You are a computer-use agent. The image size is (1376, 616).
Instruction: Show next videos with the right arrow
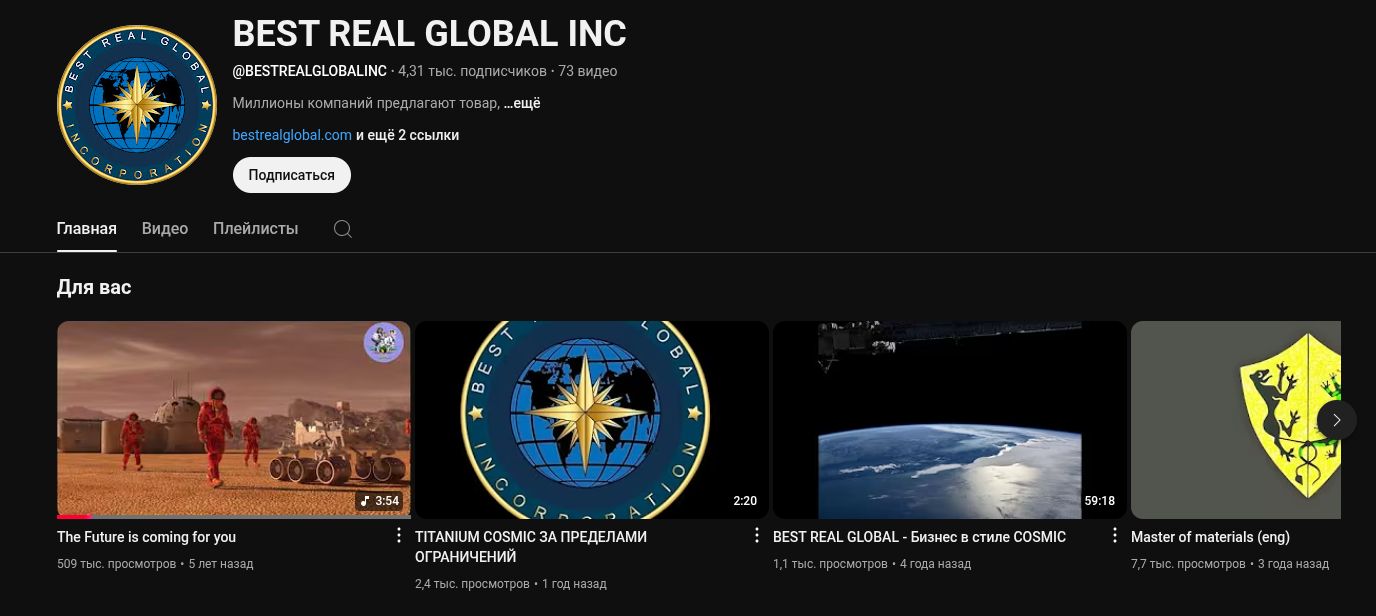(1337, 420)
